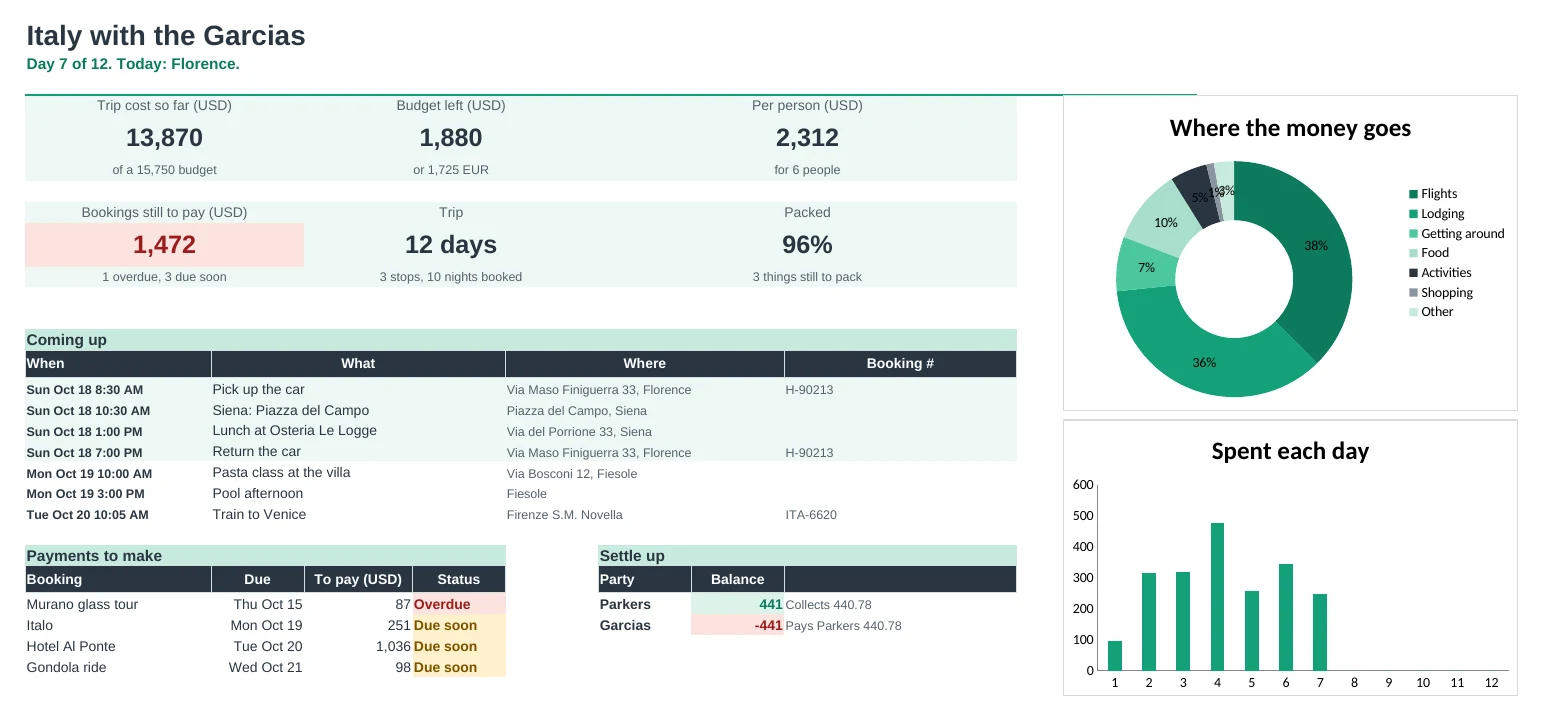Select the trip cost value 13,870

(x=164, y=138)
